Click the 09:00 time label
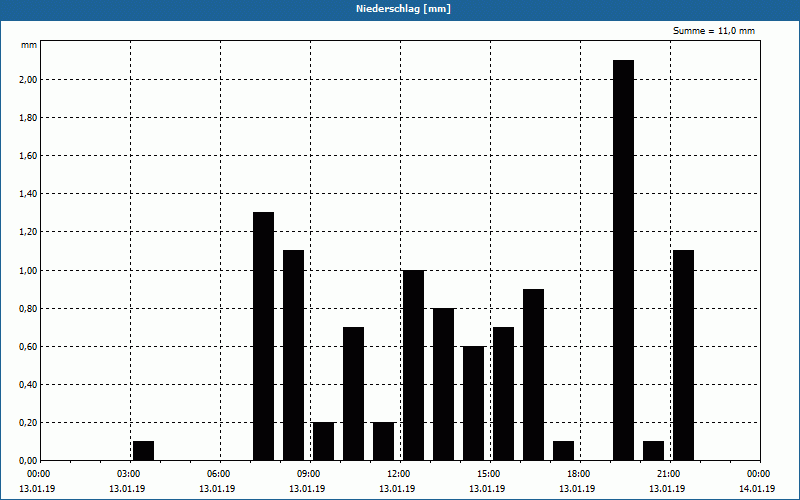 point(311,474)
